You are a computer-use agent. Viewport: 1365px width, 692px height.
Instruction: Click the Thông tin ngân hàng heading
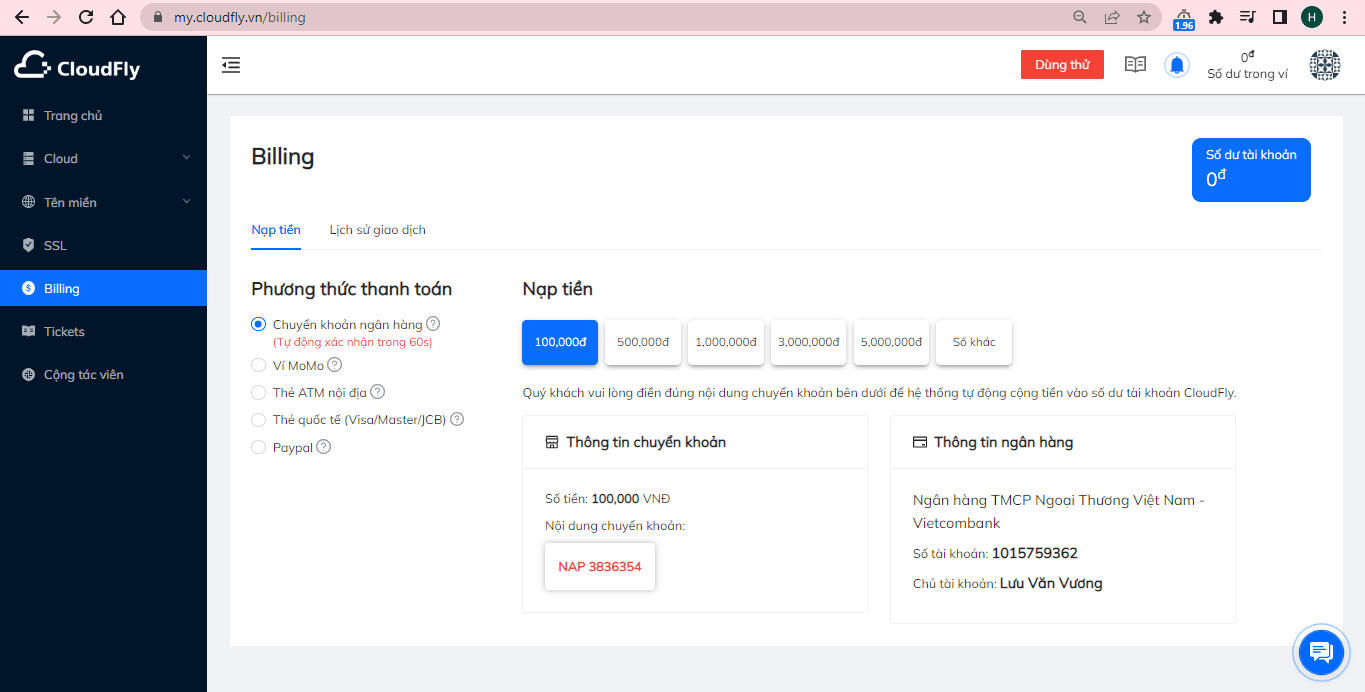tap(1003, 442)
